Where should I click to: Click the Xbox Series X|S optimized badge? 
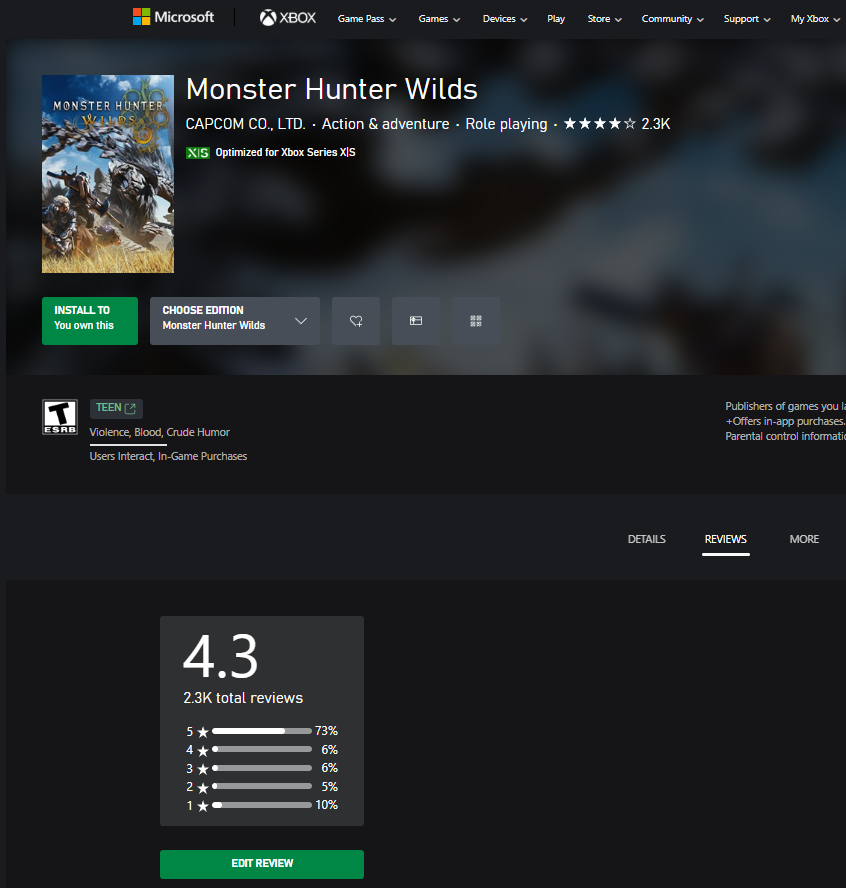[198, 152]
